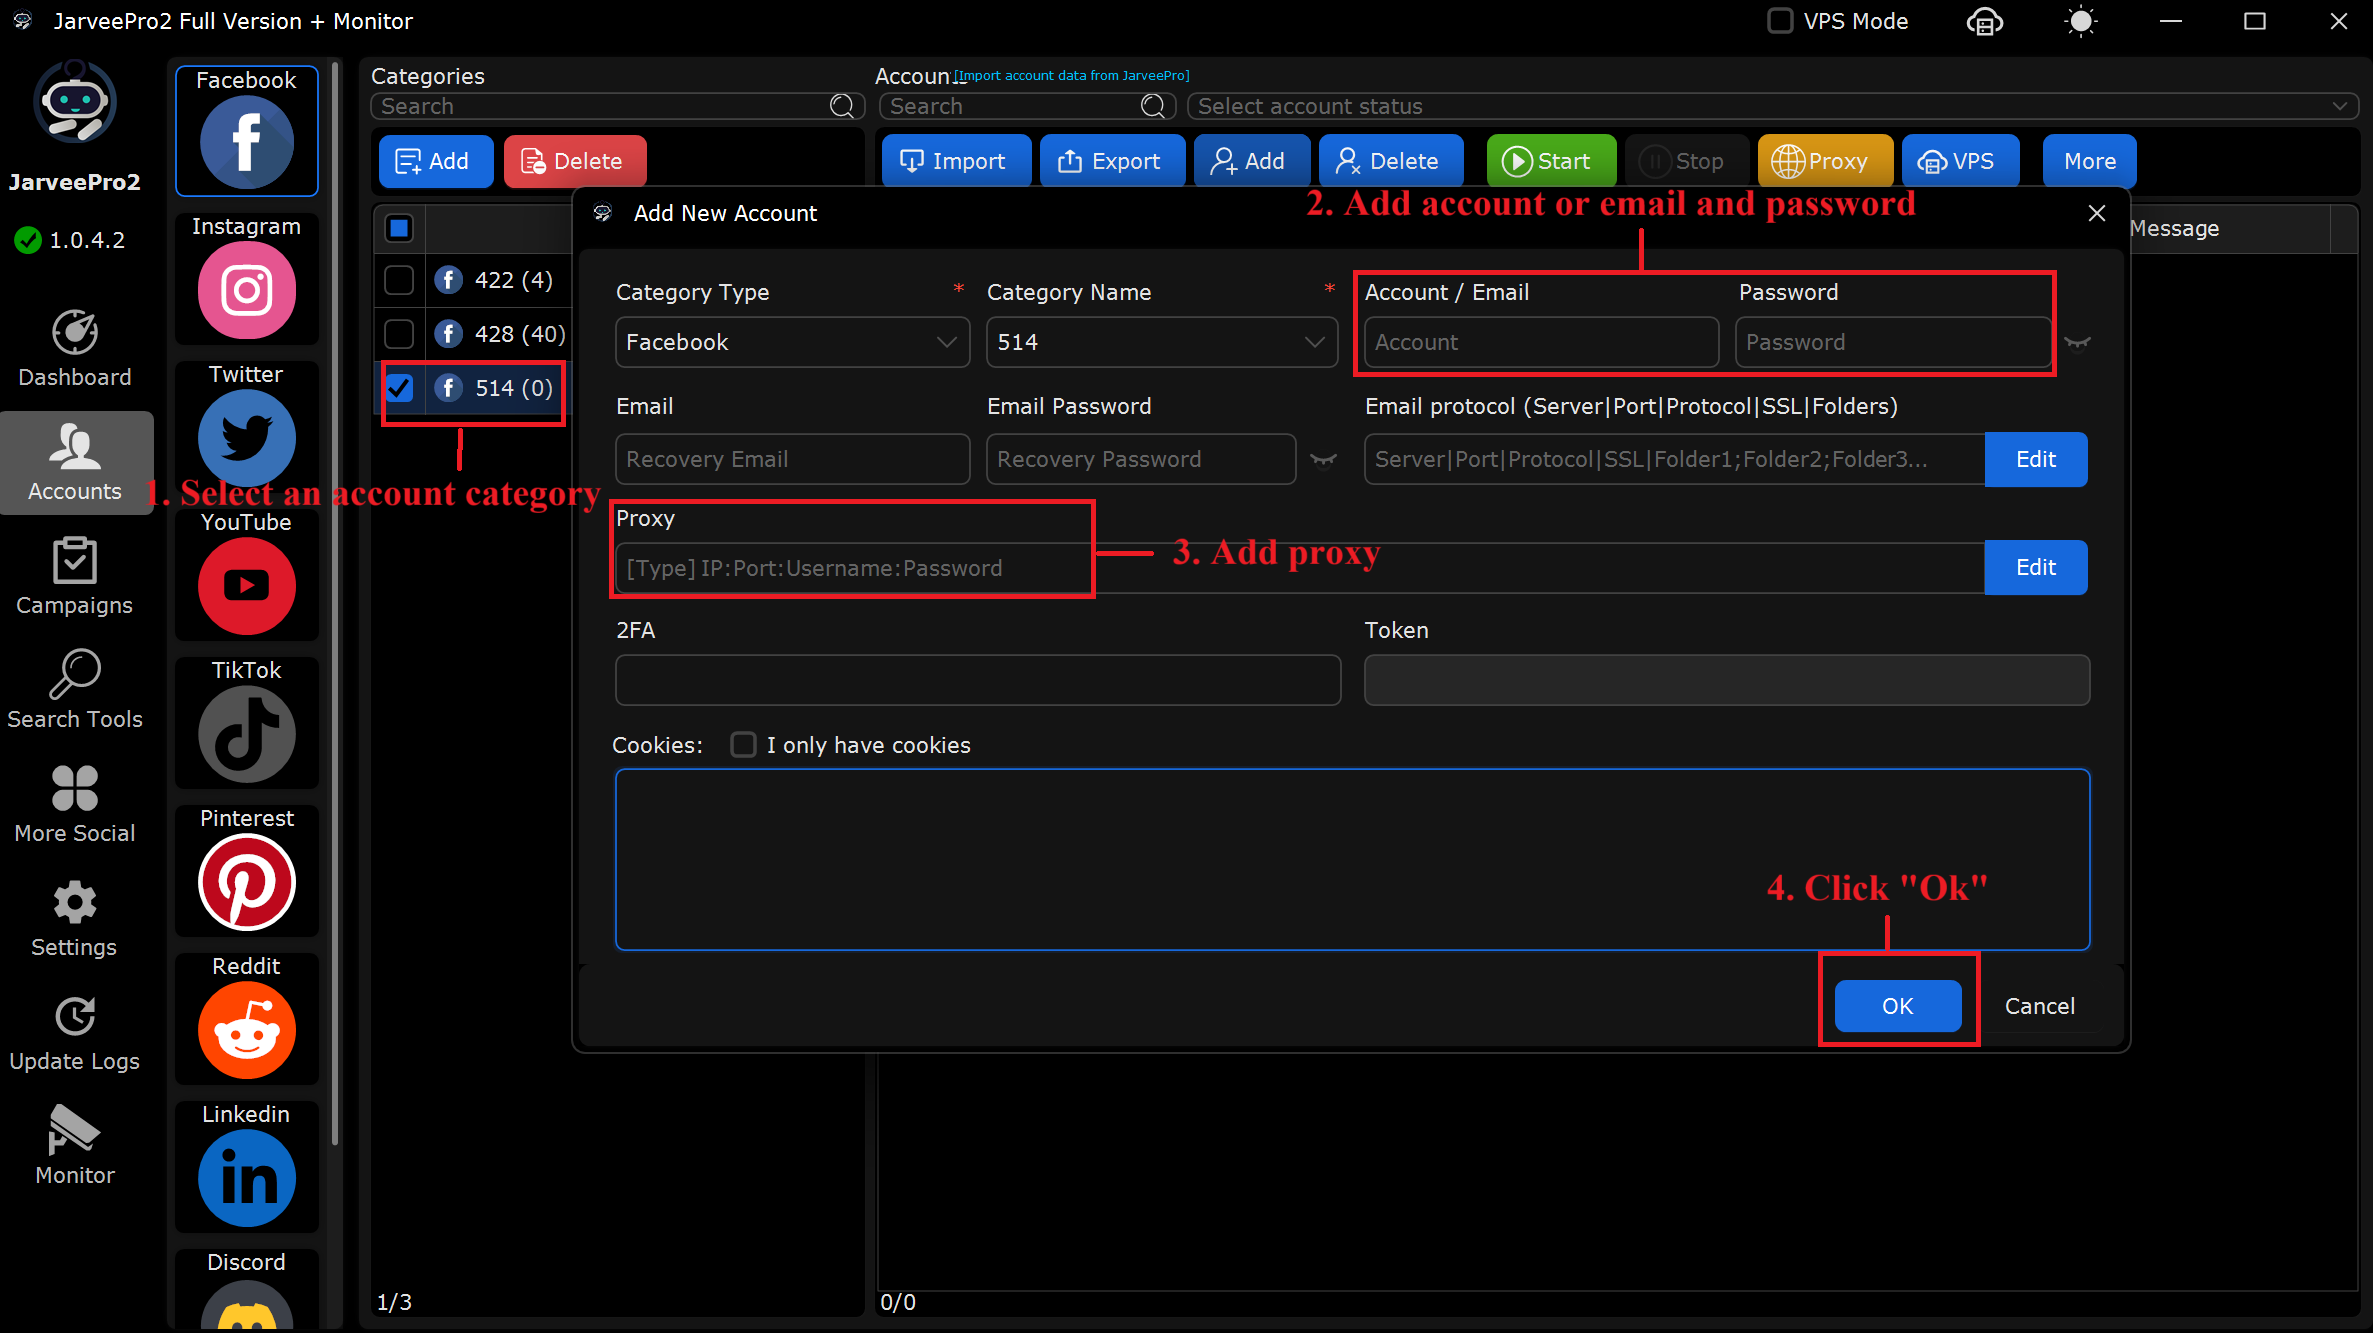Enable VPS Mode checkbox

tap(1780, 21)
